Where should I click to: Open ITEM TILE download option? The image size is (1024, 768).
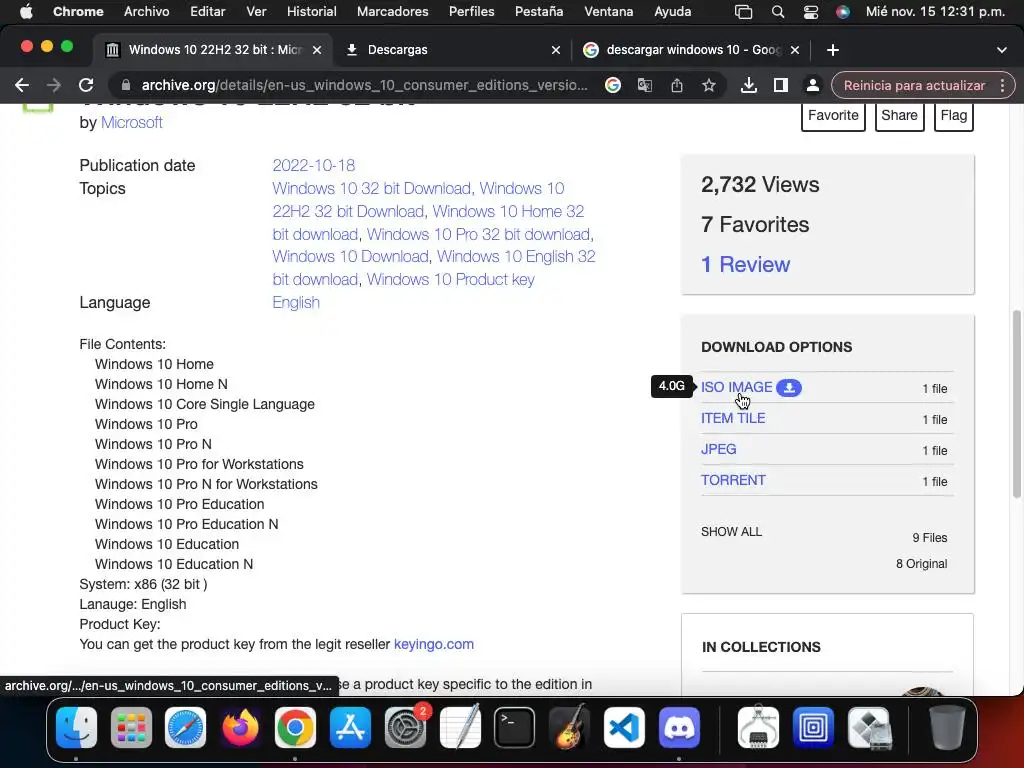point(733,418)
